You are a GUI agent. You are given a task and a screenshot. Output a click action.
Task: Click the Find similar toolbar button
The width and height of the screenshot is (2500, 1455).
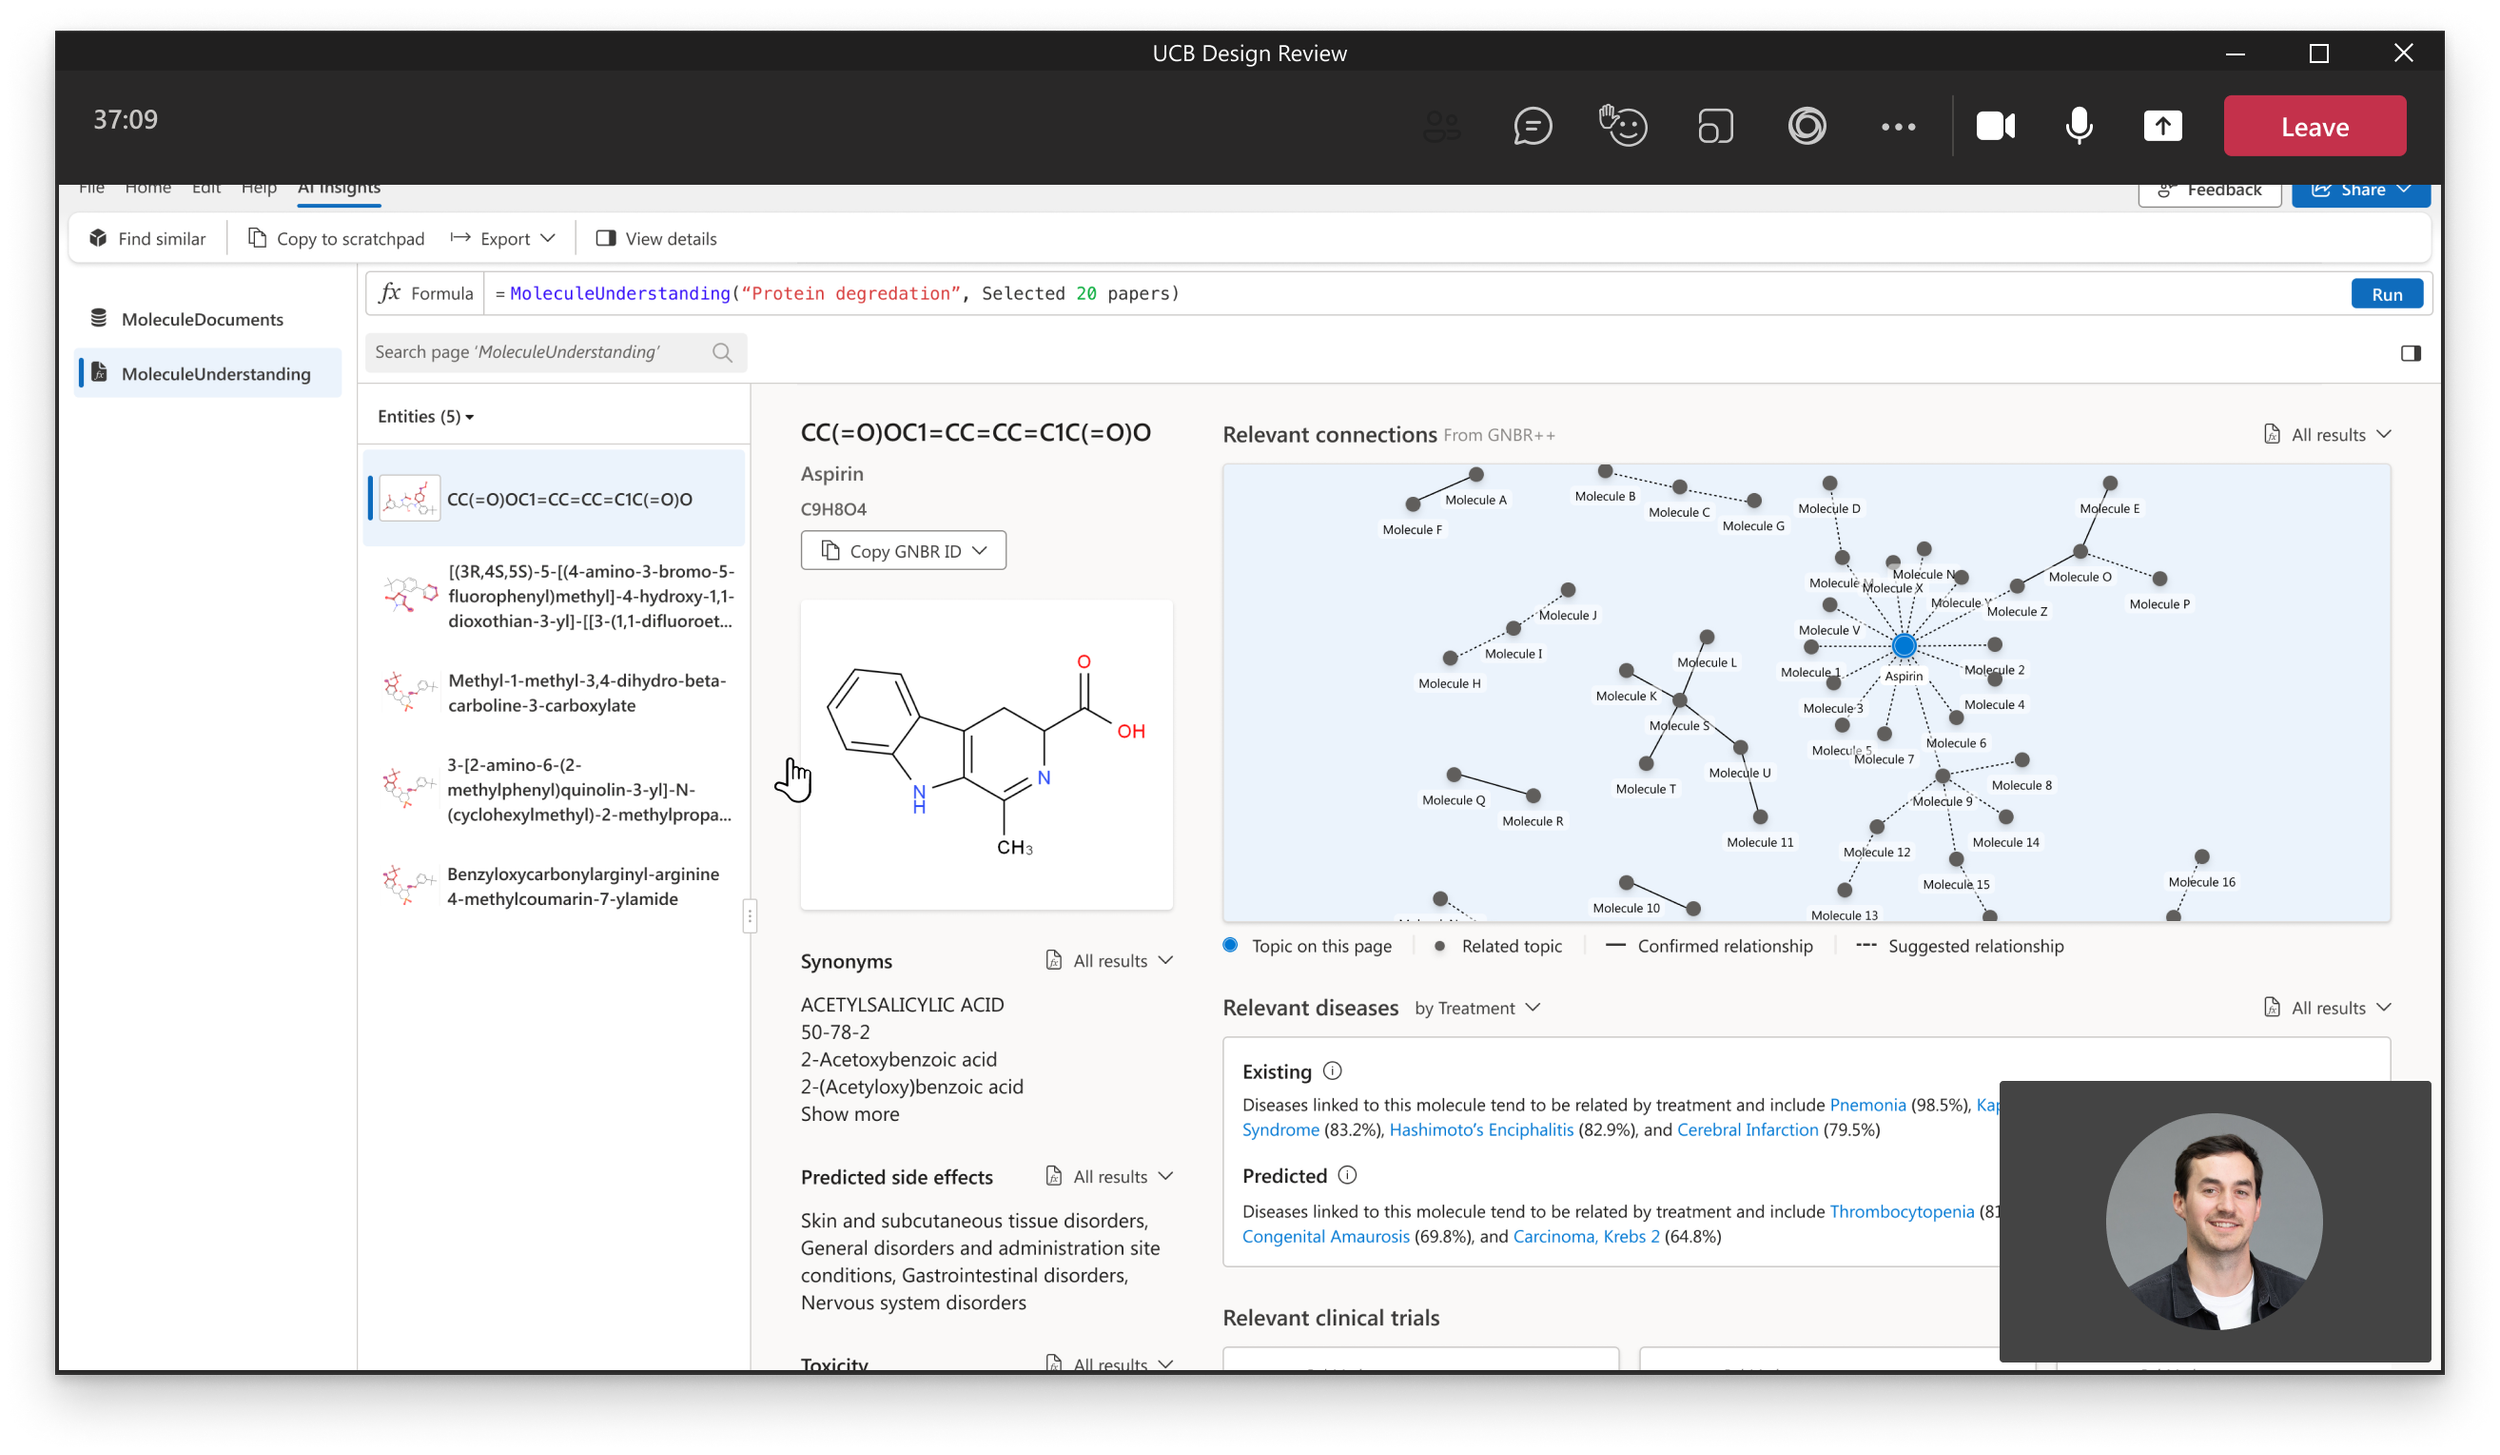pyautogui.click(x=148, y=239)
